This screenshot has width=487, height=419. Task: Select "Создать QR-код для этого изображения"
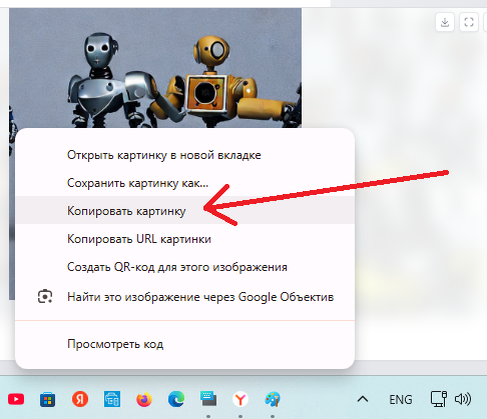coord(185,267)
